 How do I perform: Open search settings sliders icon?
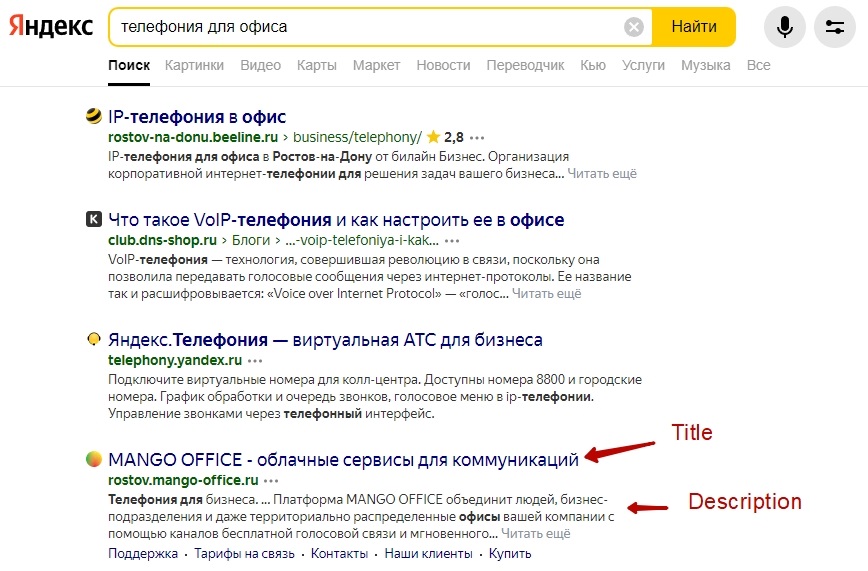[834, 27]
